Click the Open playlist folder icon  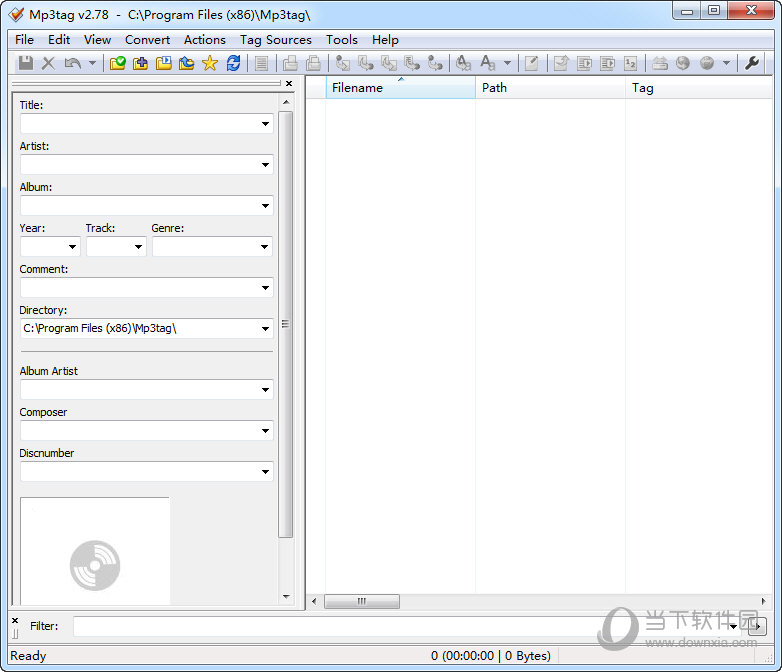pyautogui.click(x=164, y=63)
